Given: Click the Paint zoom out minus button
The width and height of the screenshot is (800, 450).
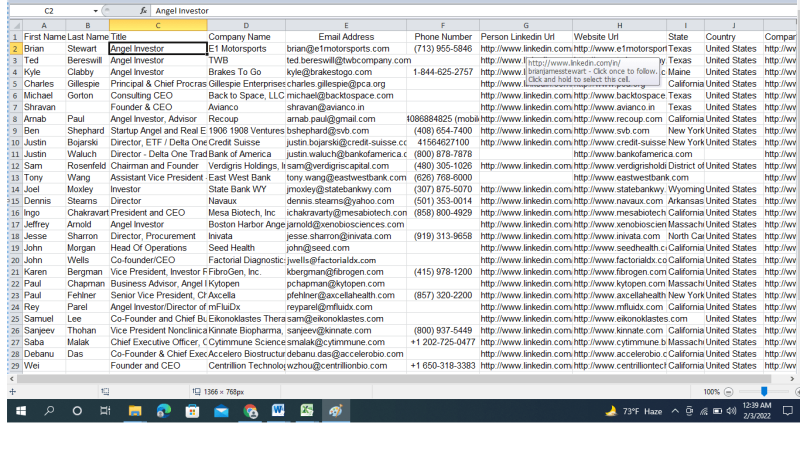Looking at the screenshot, I should 729,392.
